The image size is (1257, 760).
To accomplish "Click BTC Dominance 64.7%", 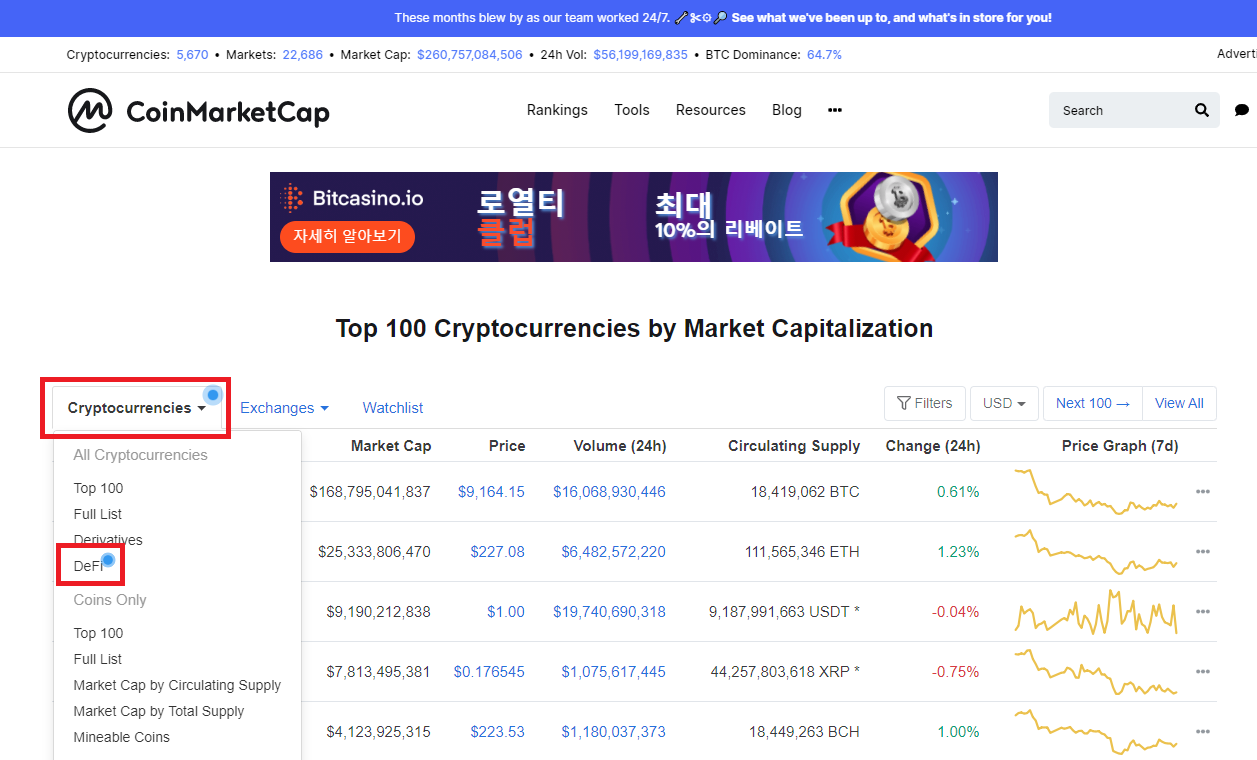I will pyautogui.click(x=824, y=55).
